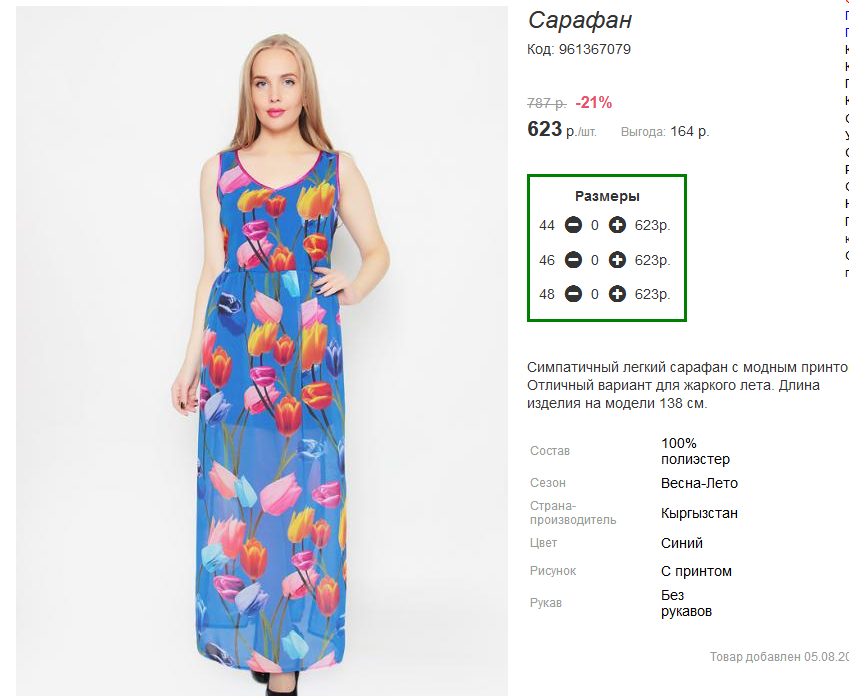Click the Сарафан product title
849x696 pixels.
click(x=580, y=21)
